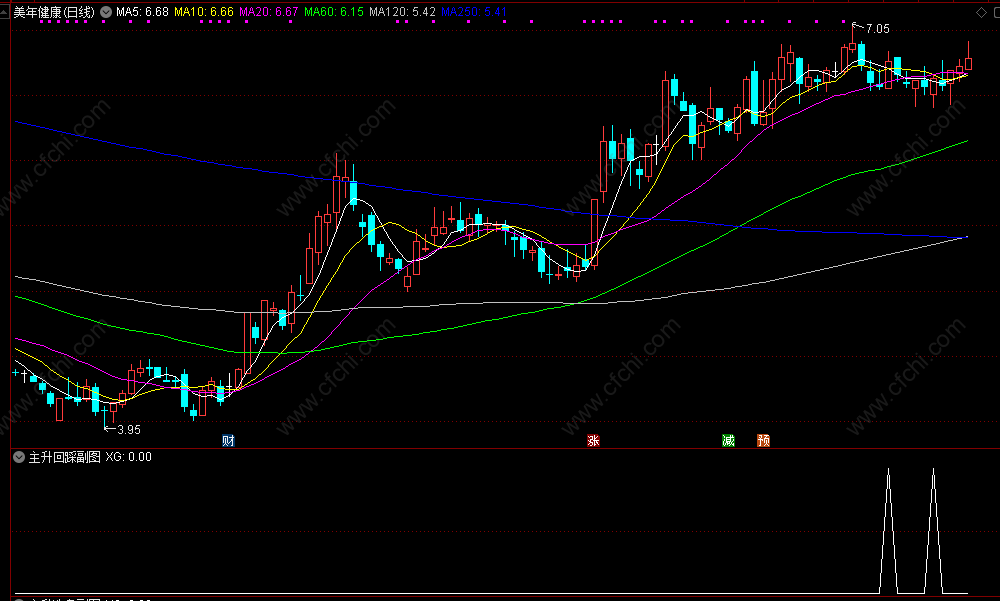1000x601 pixels.
Task: Open the indicator dropdown beside 美年健康(日线)
Action: (106, 12)
